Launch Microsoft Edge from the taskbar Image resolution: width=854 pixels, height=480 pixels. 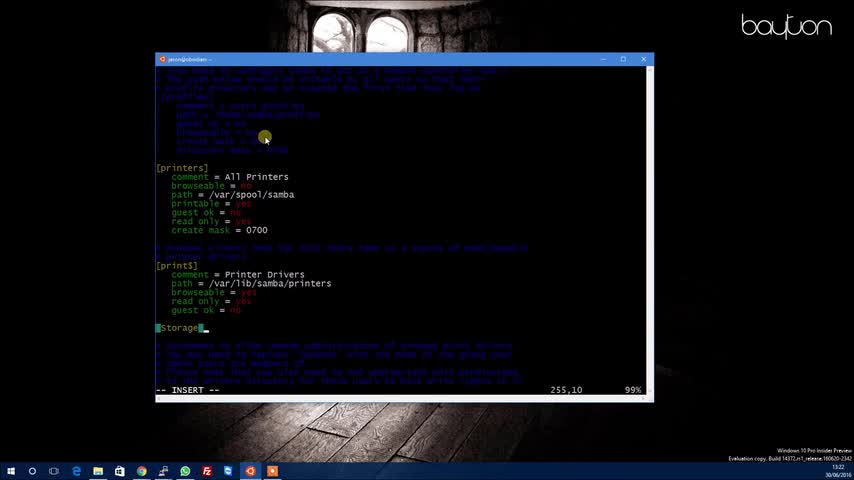(x=76, y=471)
